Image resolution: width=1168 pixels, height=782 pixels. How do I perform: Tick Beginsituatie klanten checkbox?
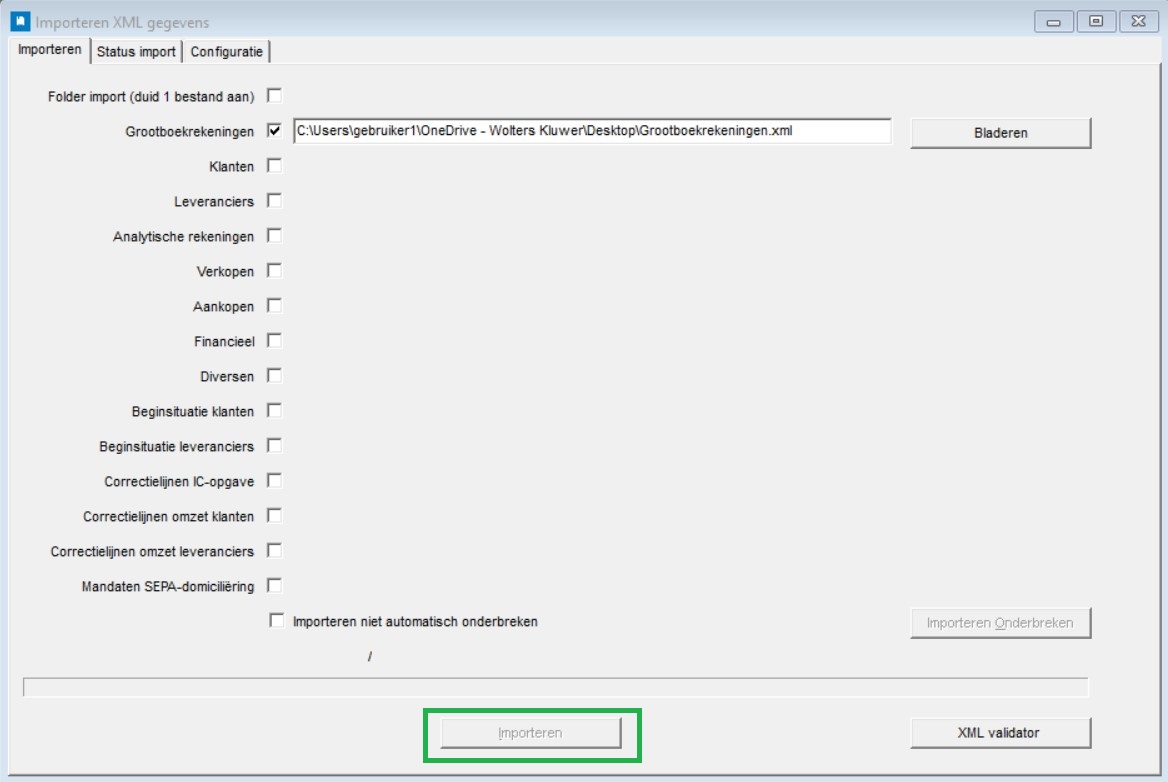tap(275, 411)
